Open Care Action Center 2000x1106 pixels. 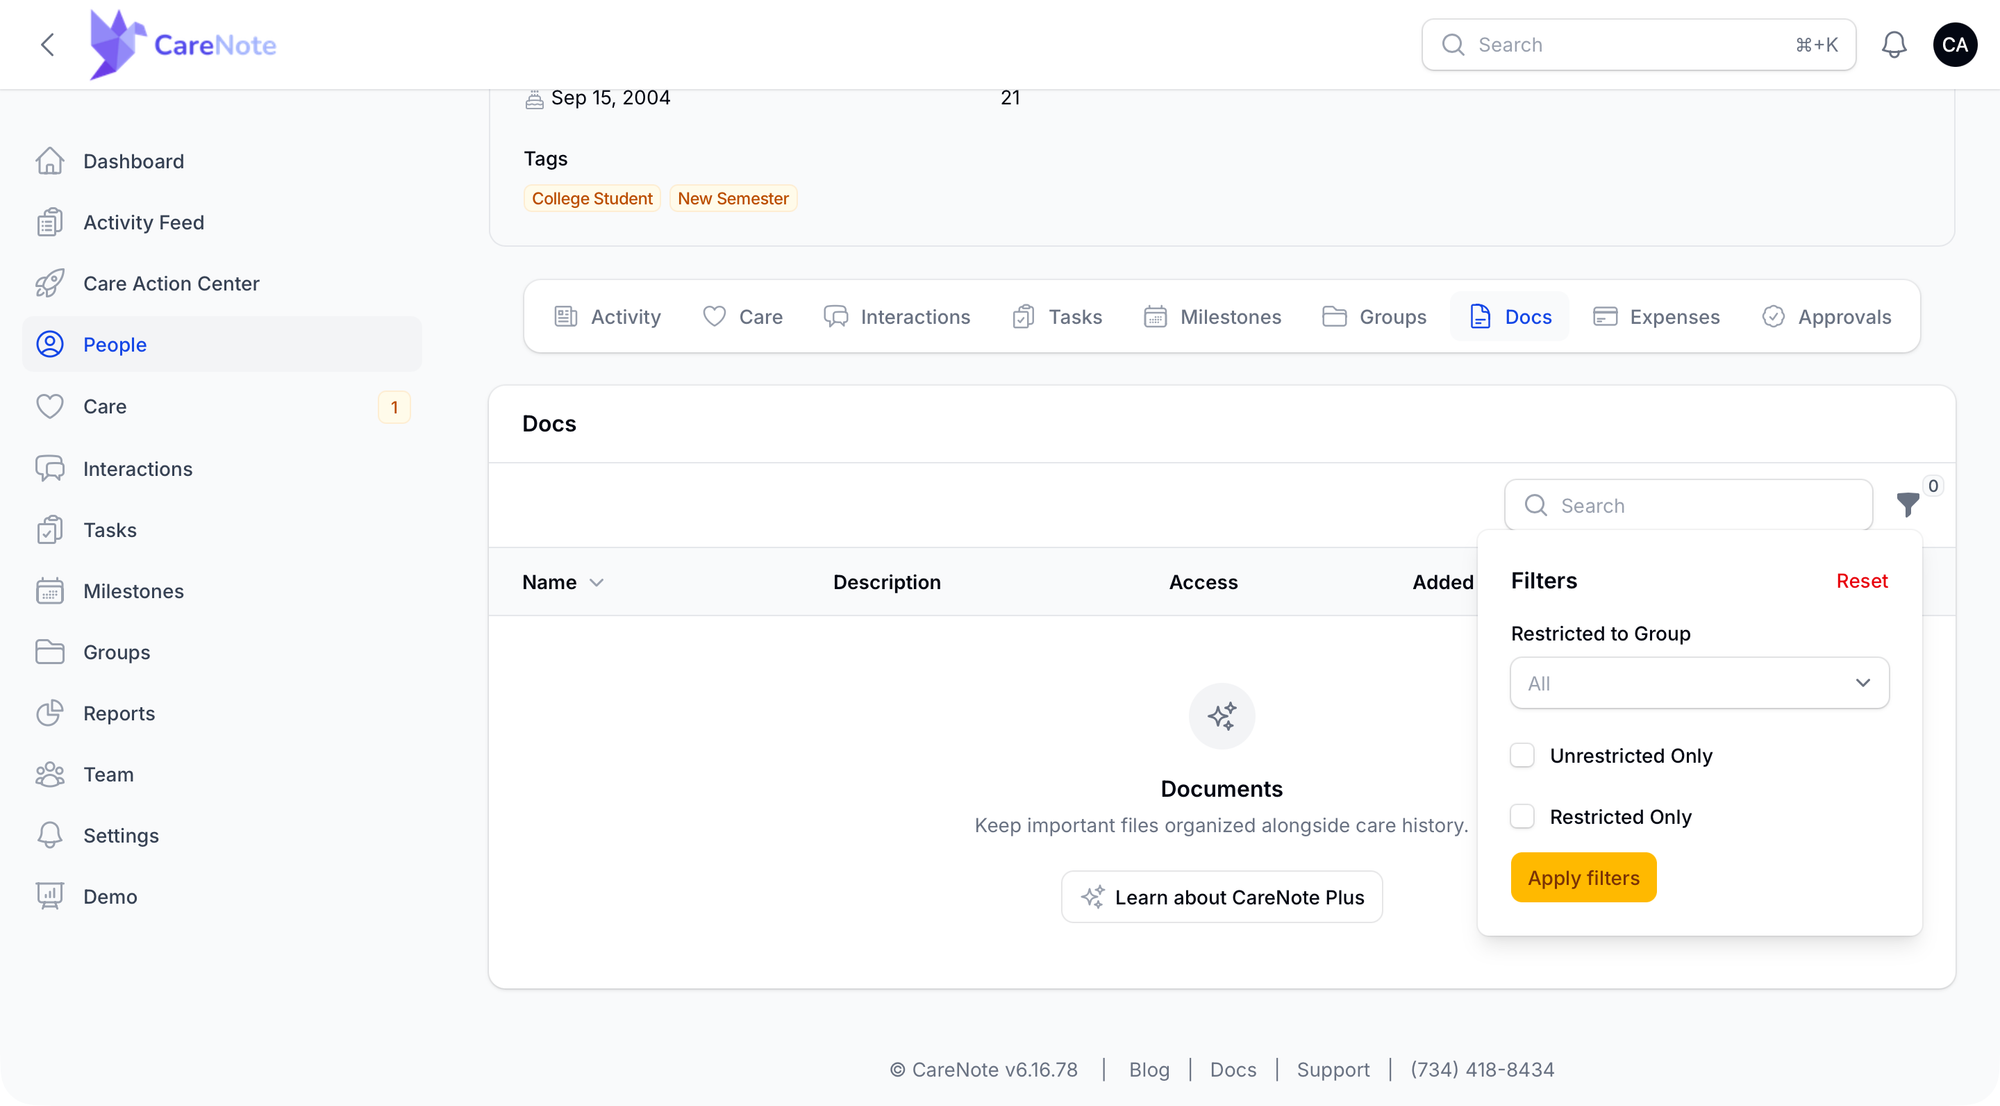222,283
